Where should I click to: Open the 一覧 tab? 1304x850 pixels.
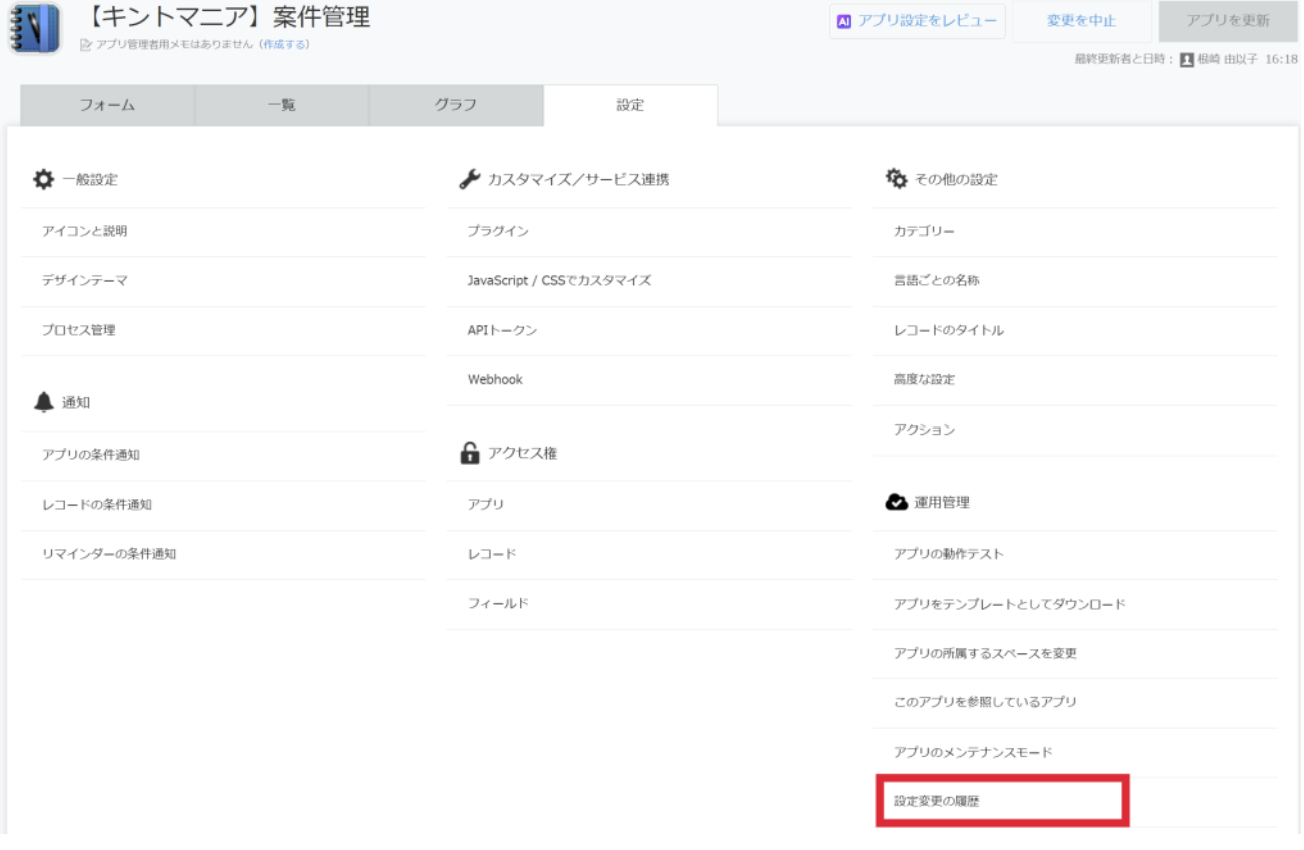[281, 105]
